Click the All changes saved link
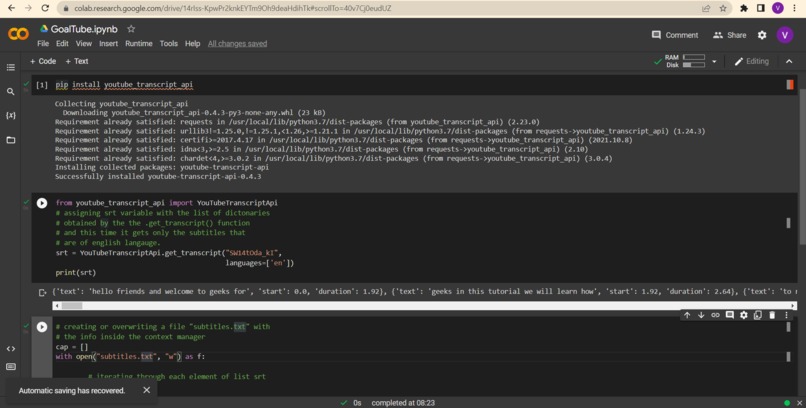The width and height of the screenshot is (806, 408). click(x=237, y=44)
